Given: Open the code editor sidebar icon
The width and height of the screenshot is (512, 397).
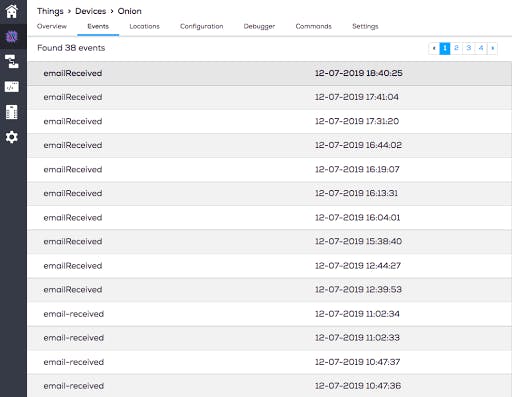Looking at the screenshot, I should pyautogui.click(x=12, y=87).
